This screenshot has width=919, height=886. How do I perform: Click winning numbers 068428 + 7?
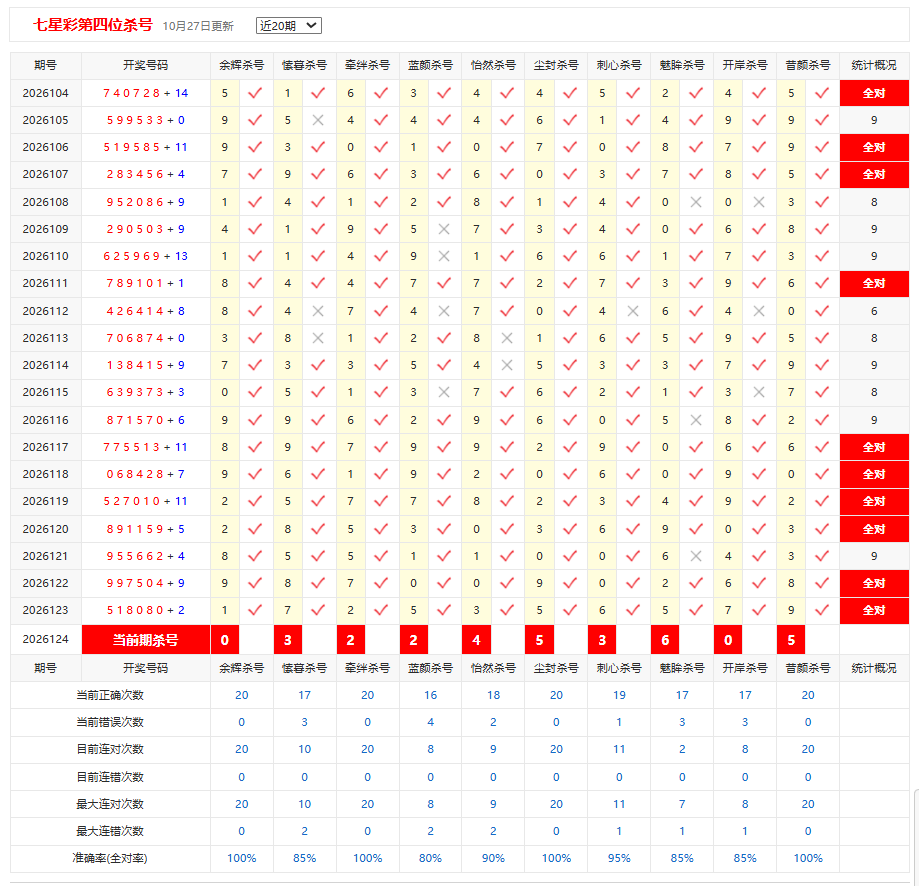(x=146, y=474)
